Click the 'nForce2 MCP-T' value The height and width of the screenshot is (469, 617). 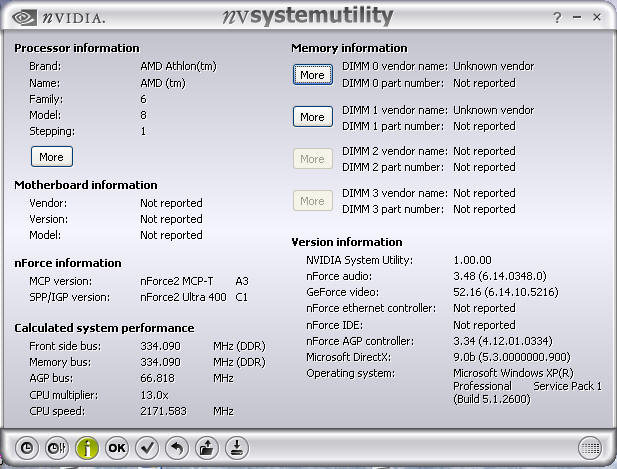point(177,281)
